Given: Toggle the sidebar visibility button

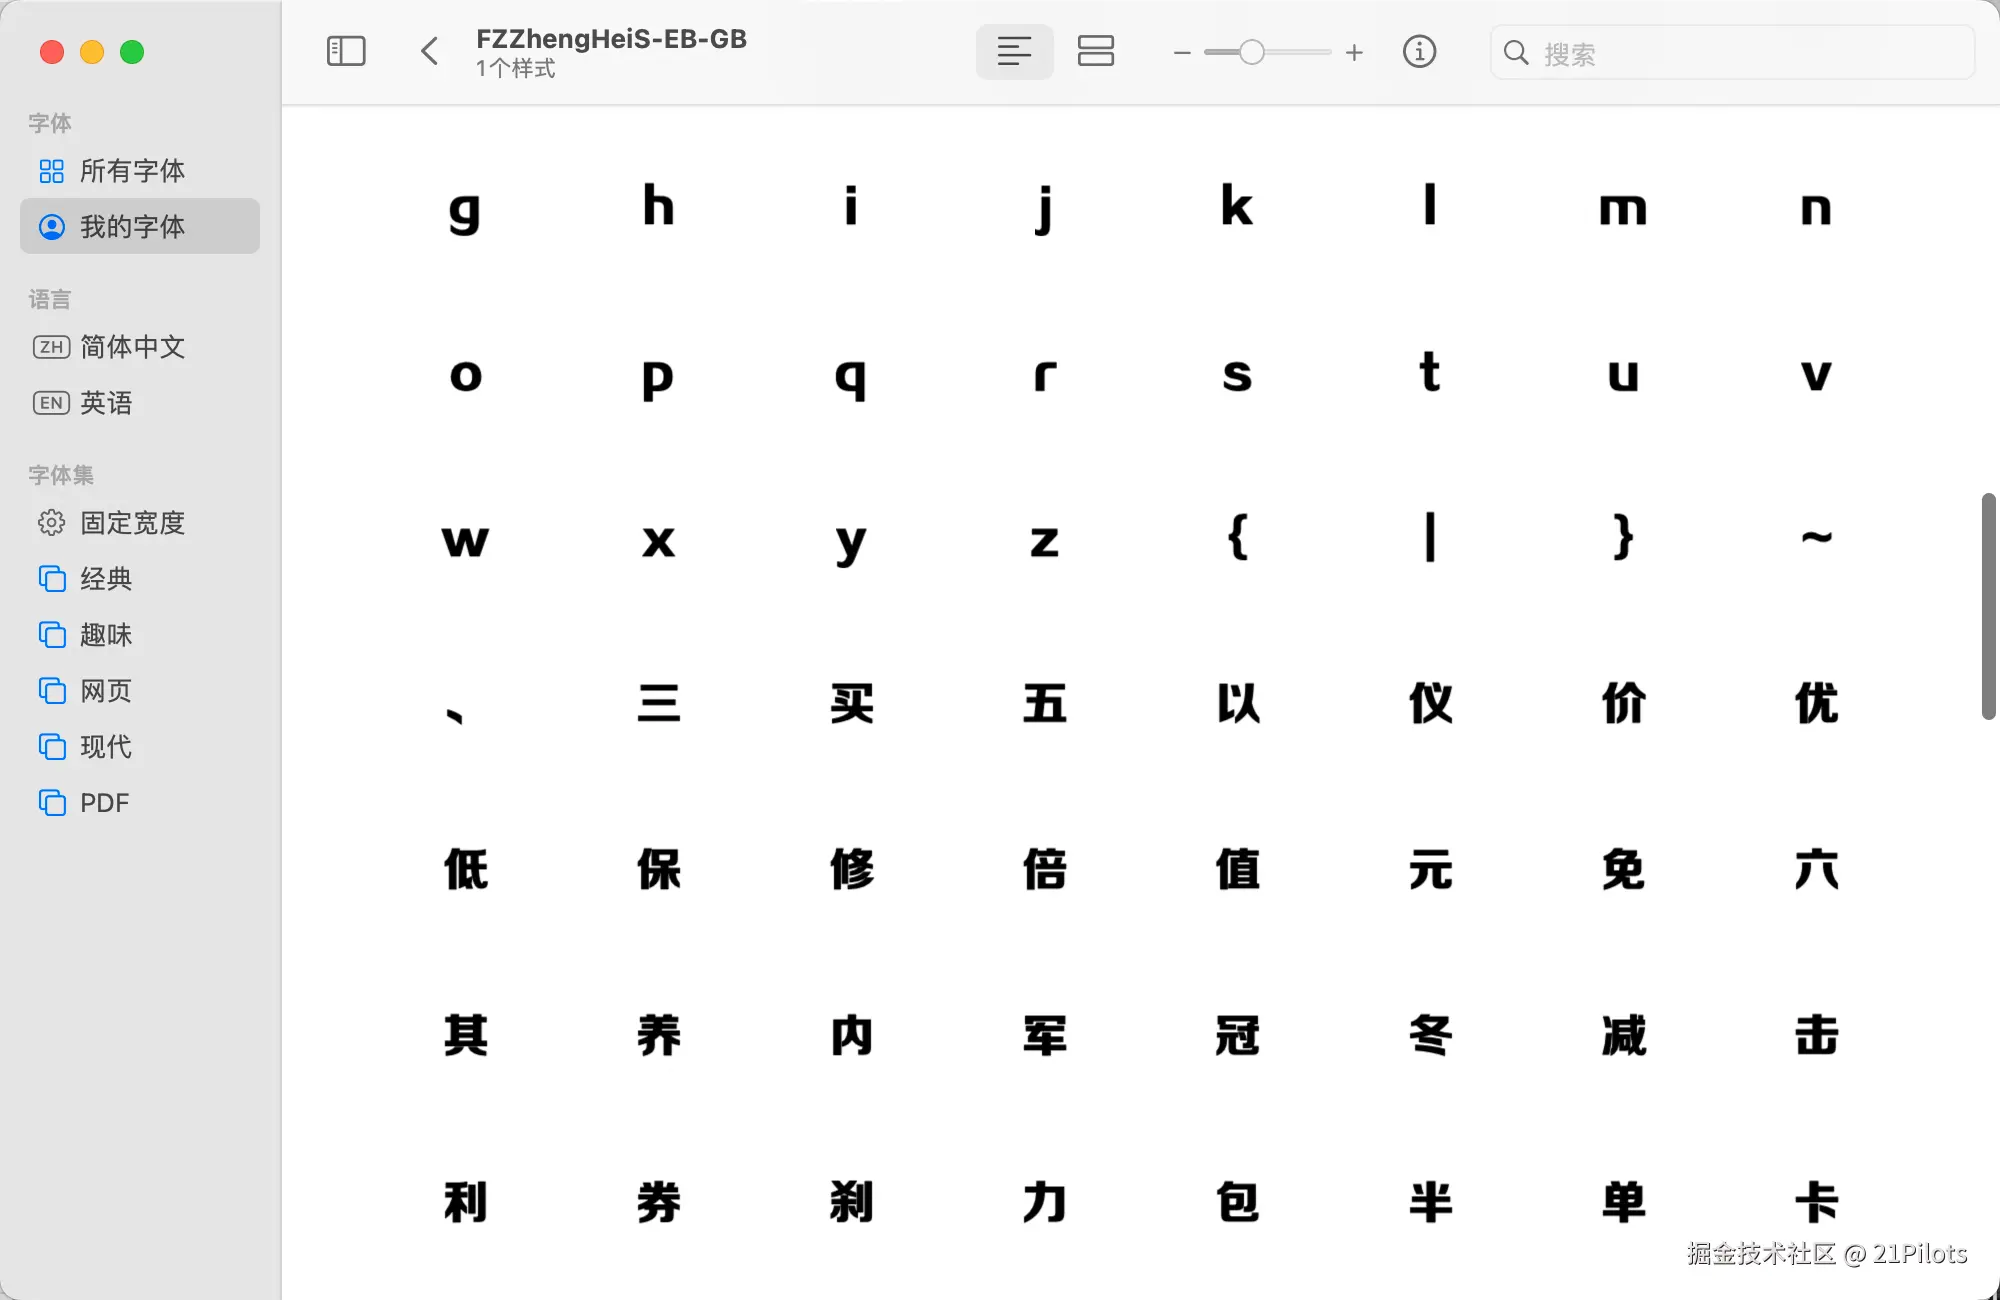Looking at the screenshot, I should [346, 51].
